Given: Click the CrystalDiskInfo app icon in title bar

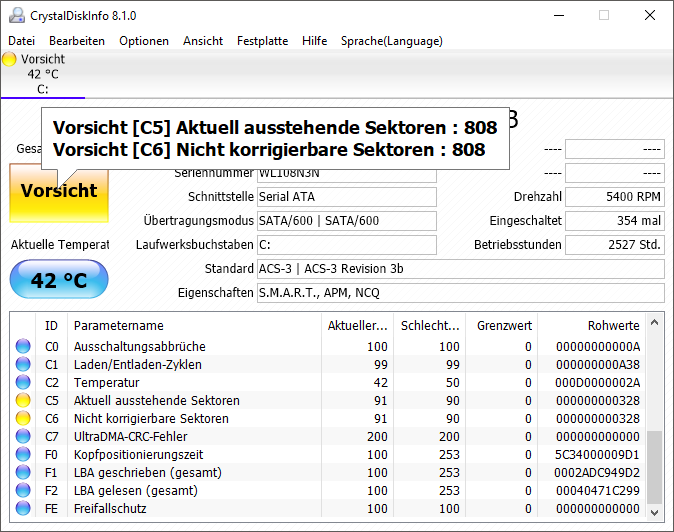Looking at the screenshot, I should pyautogui.click(x=17, y=15).
